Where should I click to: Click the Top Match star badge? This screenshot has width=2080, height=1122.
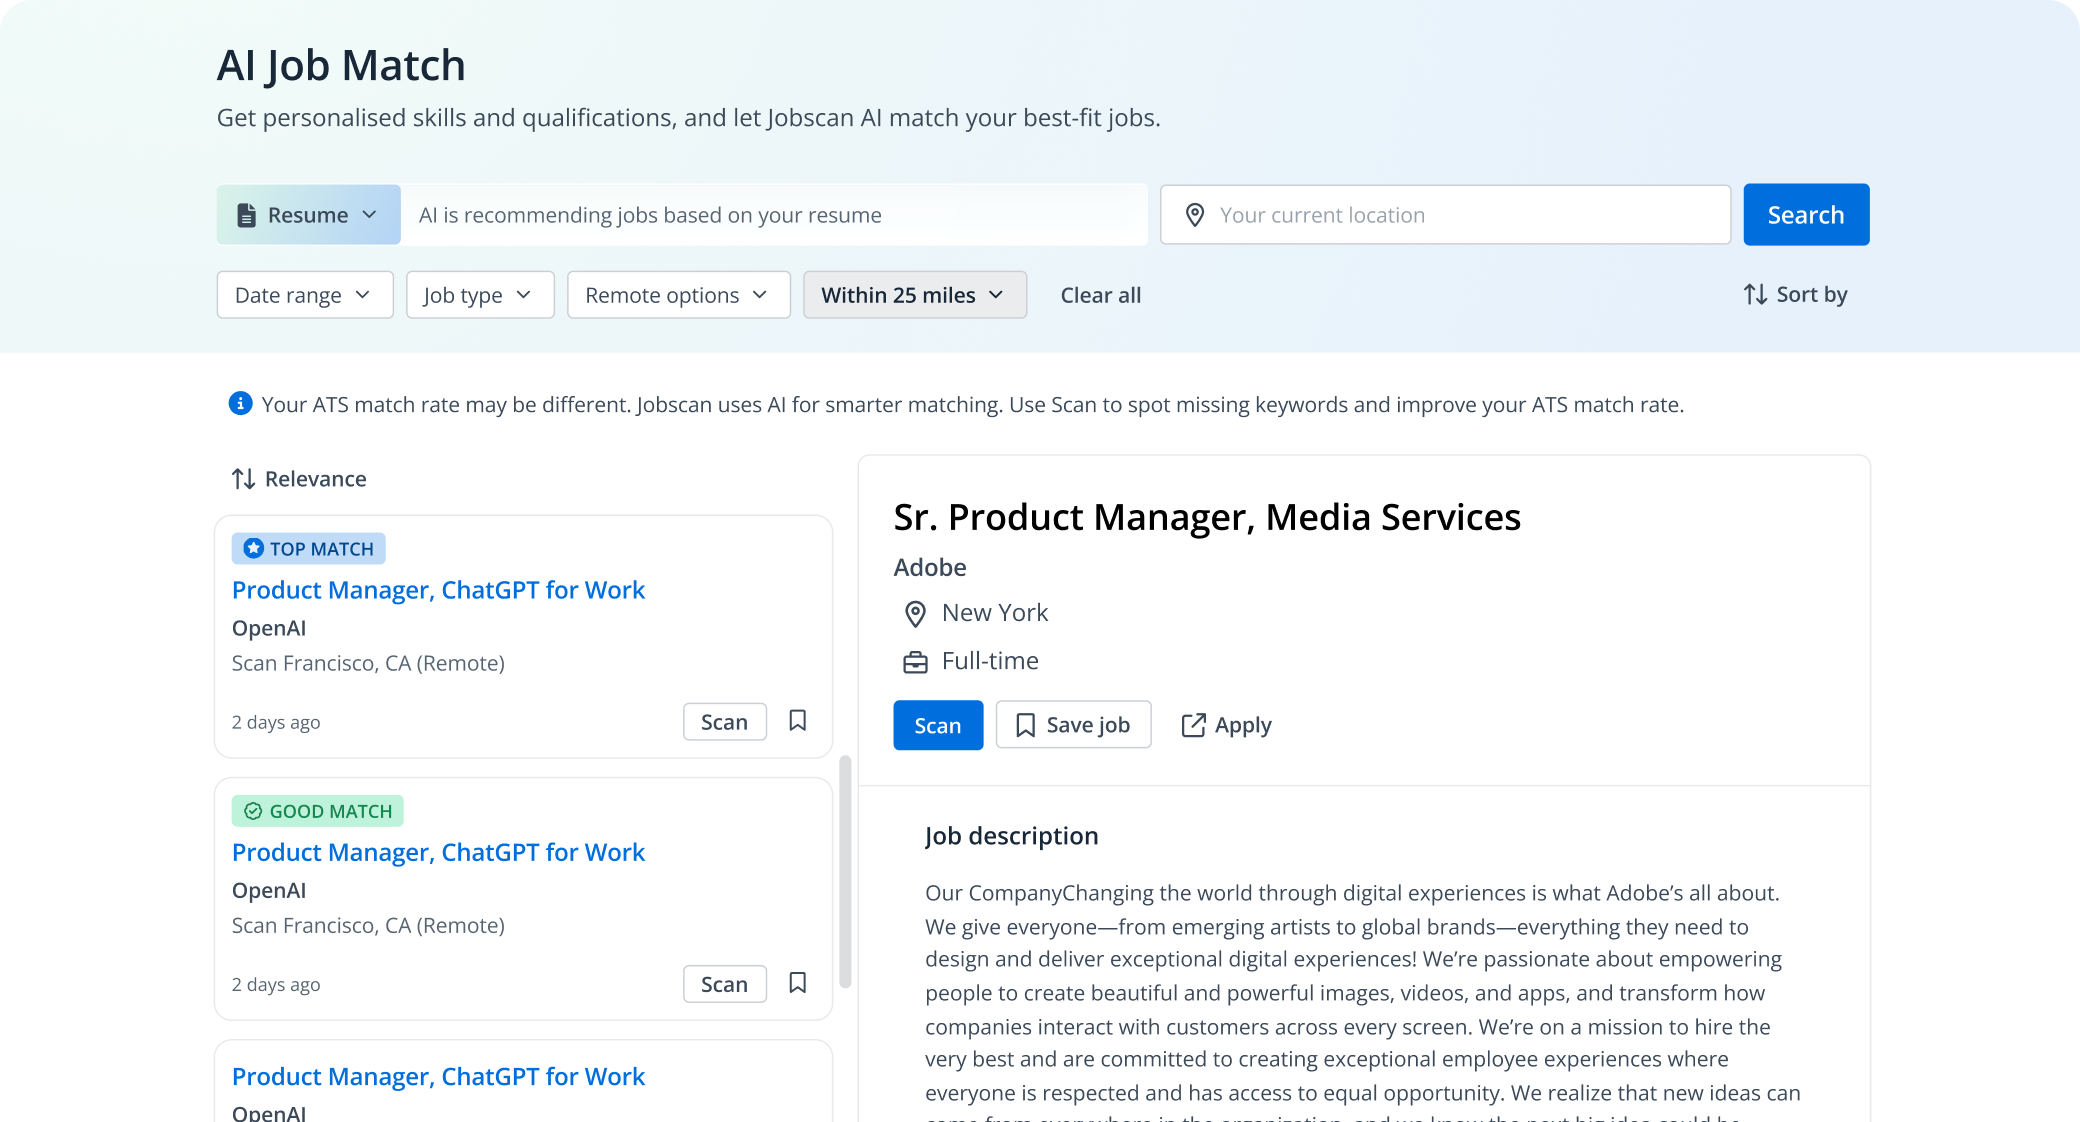coord(254,548)
